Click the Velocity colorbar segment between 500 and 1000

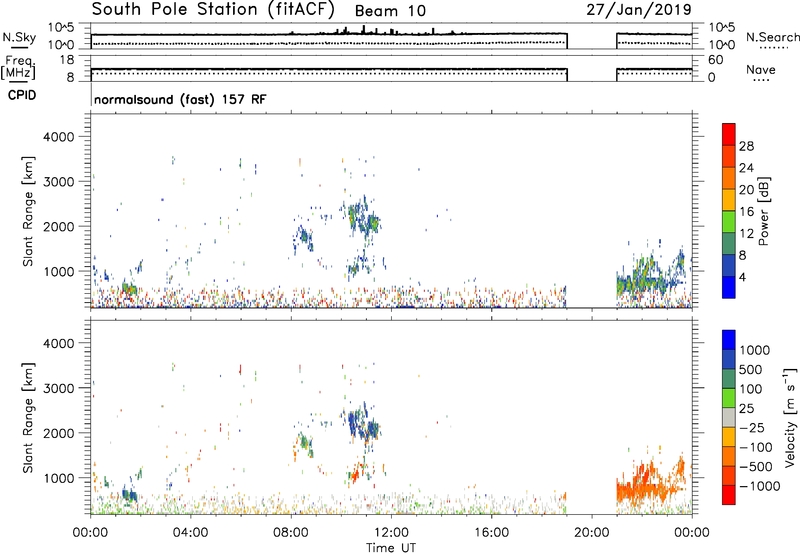pos(729,359)
